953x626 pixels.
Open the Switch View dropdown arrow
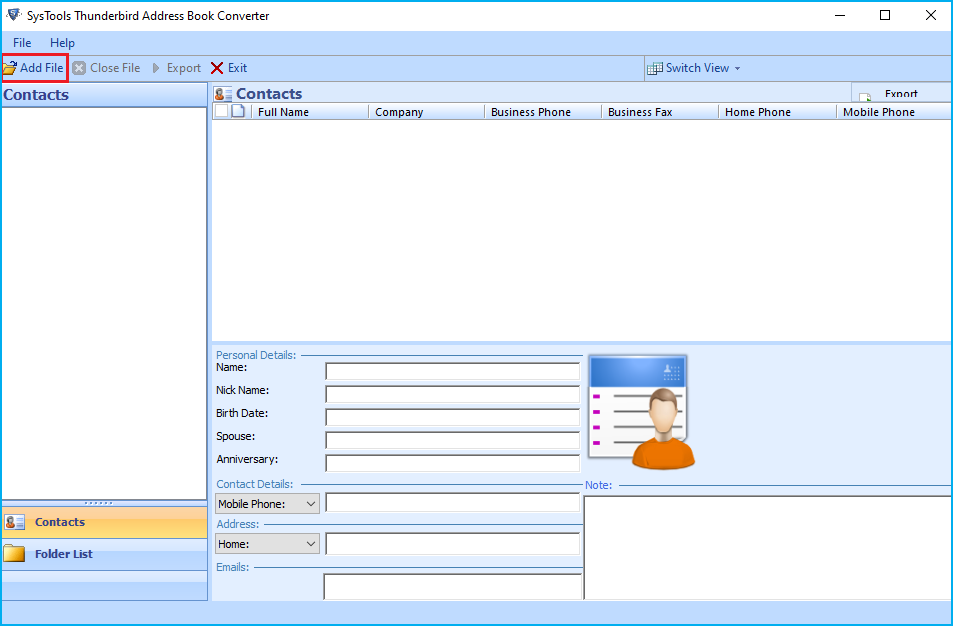point(737,69)
